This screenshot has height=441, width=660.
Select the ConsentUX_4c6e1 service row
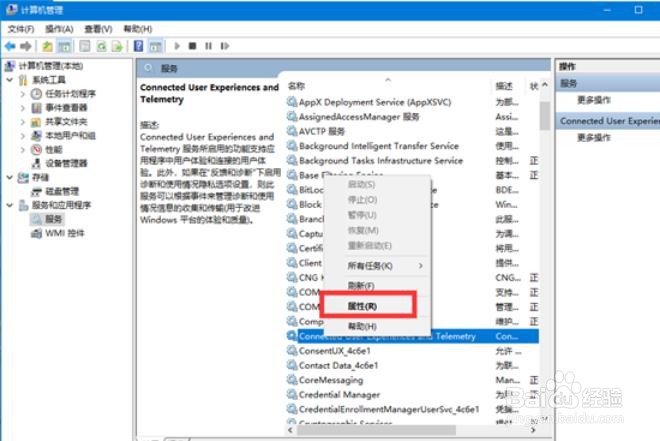pos(335,351)
